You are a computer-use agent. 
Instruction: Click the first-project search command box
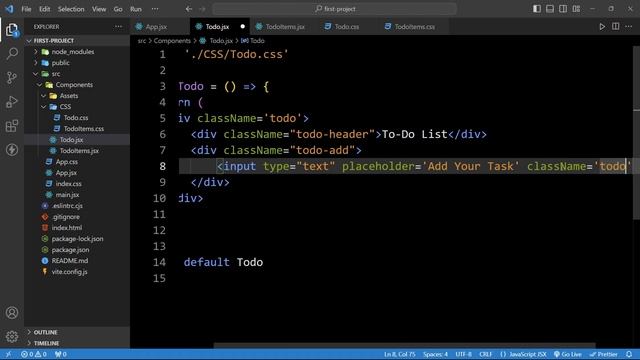coord(334,9)
